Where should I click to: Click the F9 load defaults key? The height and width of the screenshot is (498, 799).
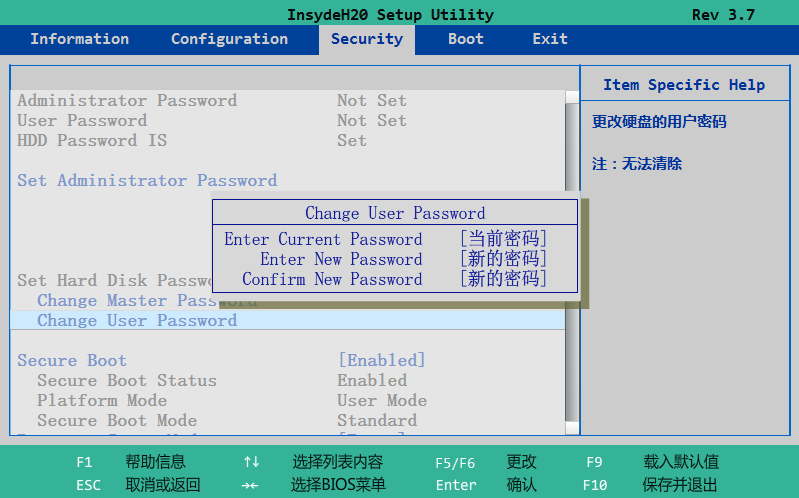click(x=594, y=463)
